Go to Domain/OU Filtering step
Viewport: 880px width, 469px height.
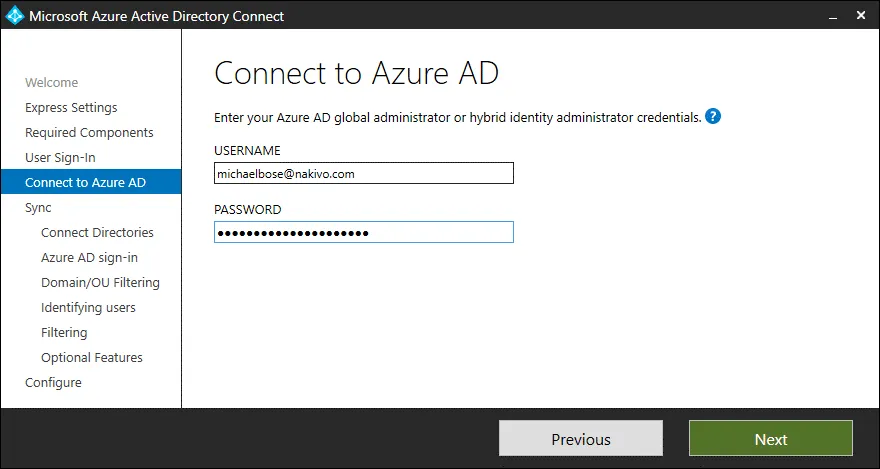(100, 283)
